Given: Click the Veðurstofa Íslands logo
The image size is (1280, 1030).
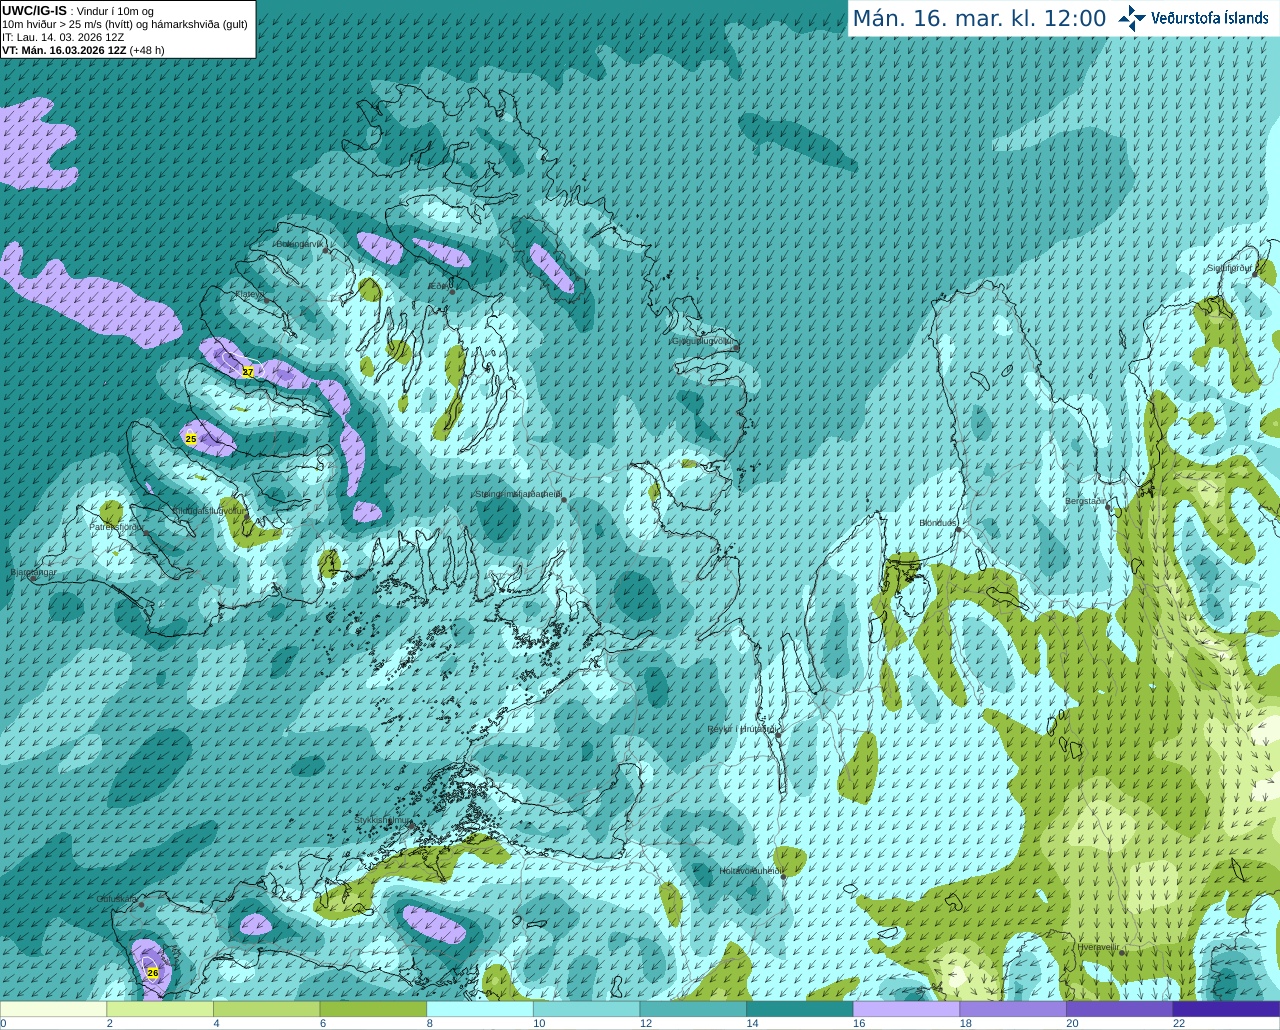Looking at the screenshot, I should pyautogui.click(x=1193, y=18).
